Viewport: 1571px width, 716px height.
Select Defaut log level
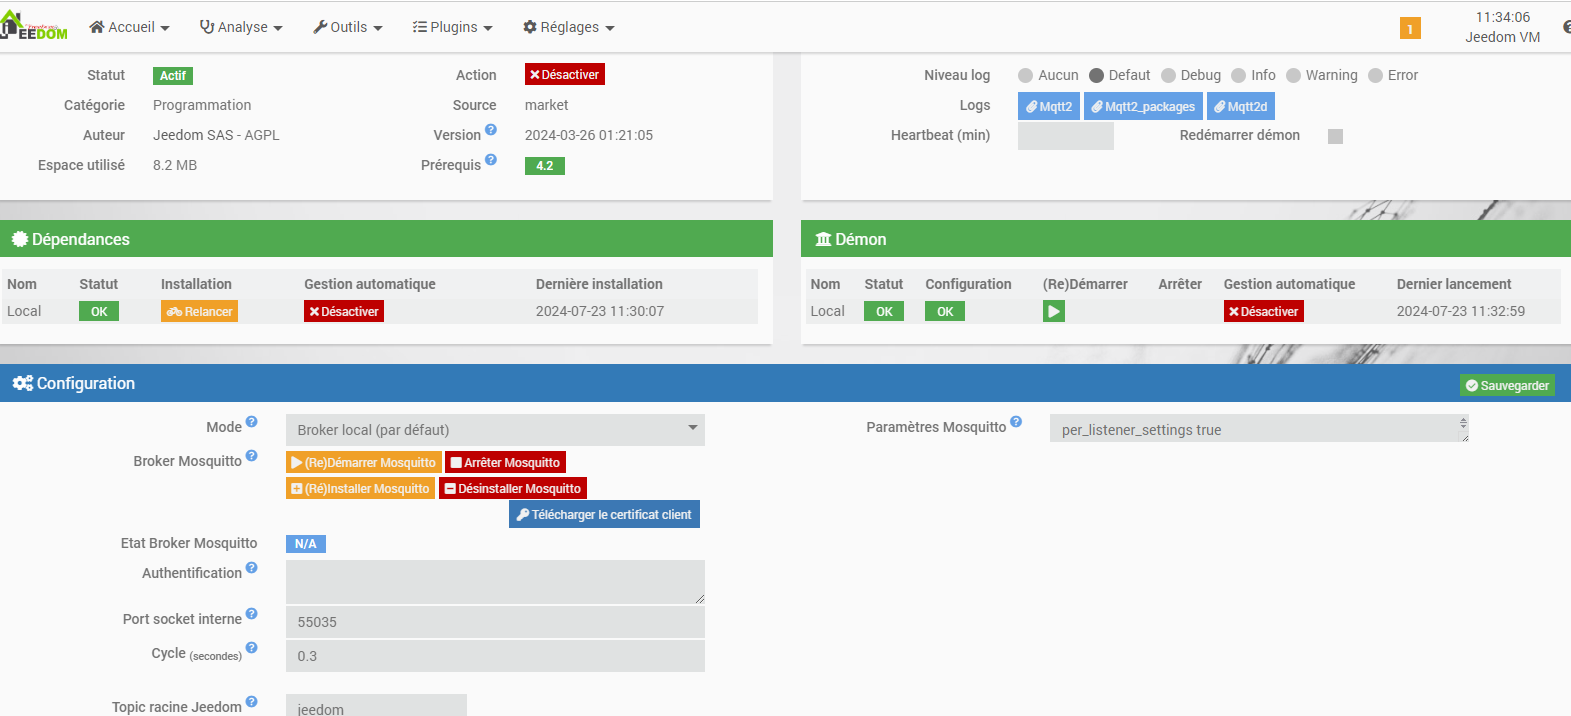[x=1096, y=75]
